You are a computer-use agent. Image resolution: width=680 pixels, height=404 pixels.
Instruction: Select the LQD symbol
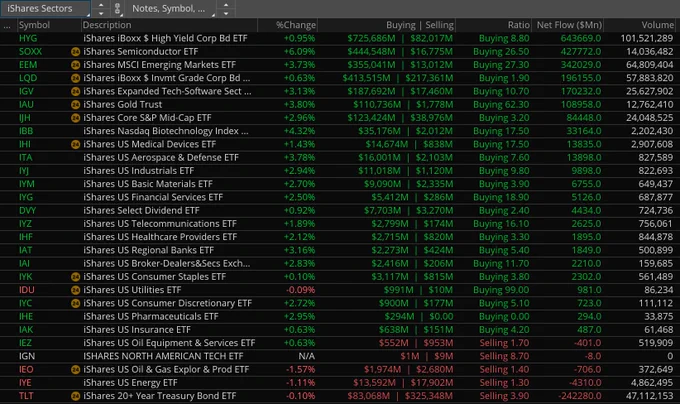tap(28, 78)
